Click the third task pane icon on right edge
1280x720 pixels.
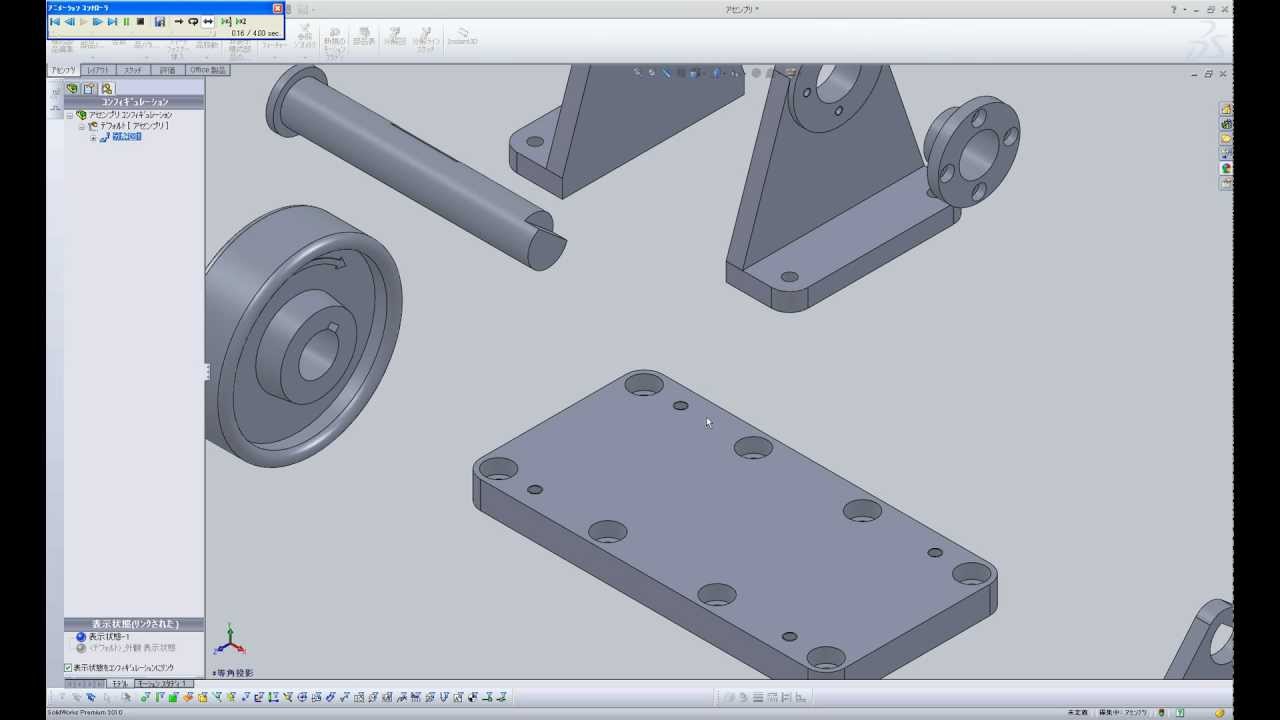click(x=1226, y=138)
